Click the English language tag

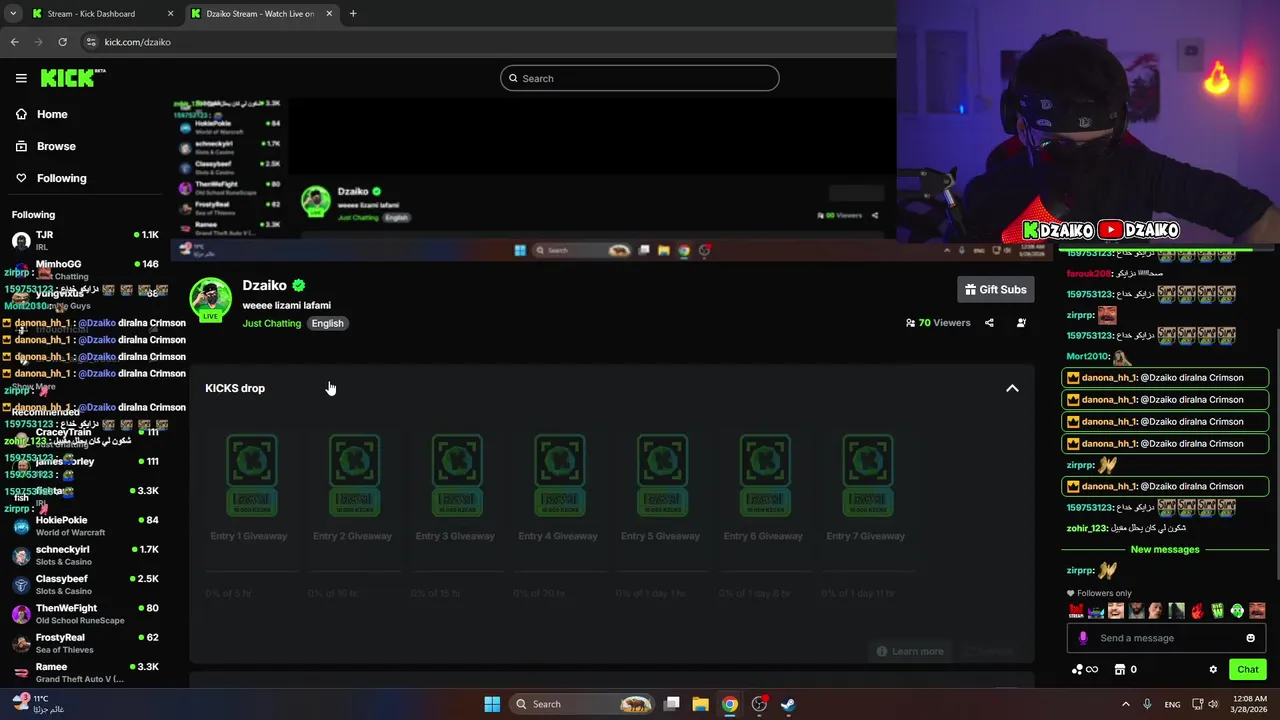(x=327, y=323)
